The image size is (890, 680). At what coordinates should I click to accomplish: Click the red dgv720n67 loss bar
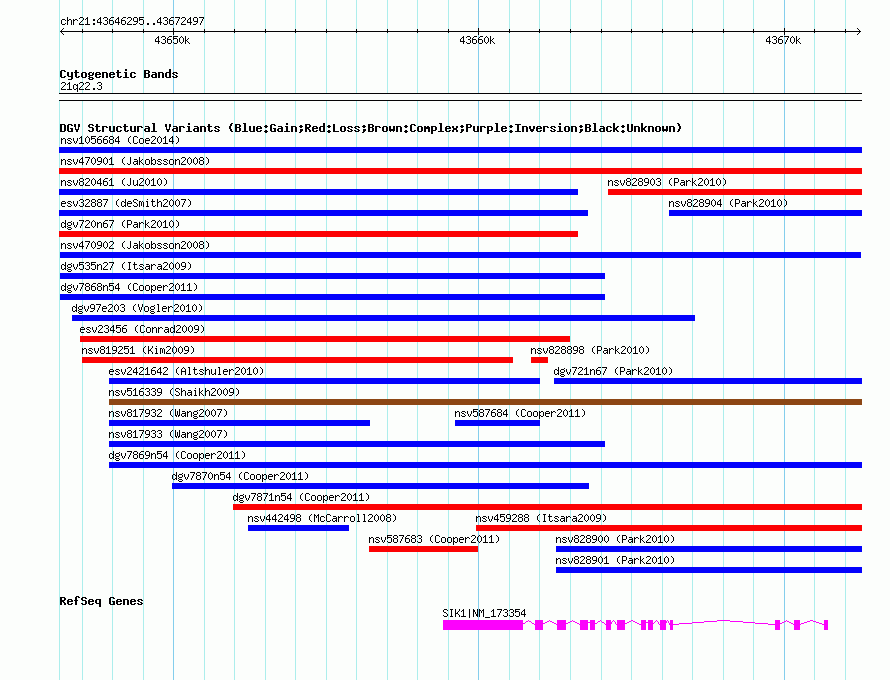coord(318,234)
